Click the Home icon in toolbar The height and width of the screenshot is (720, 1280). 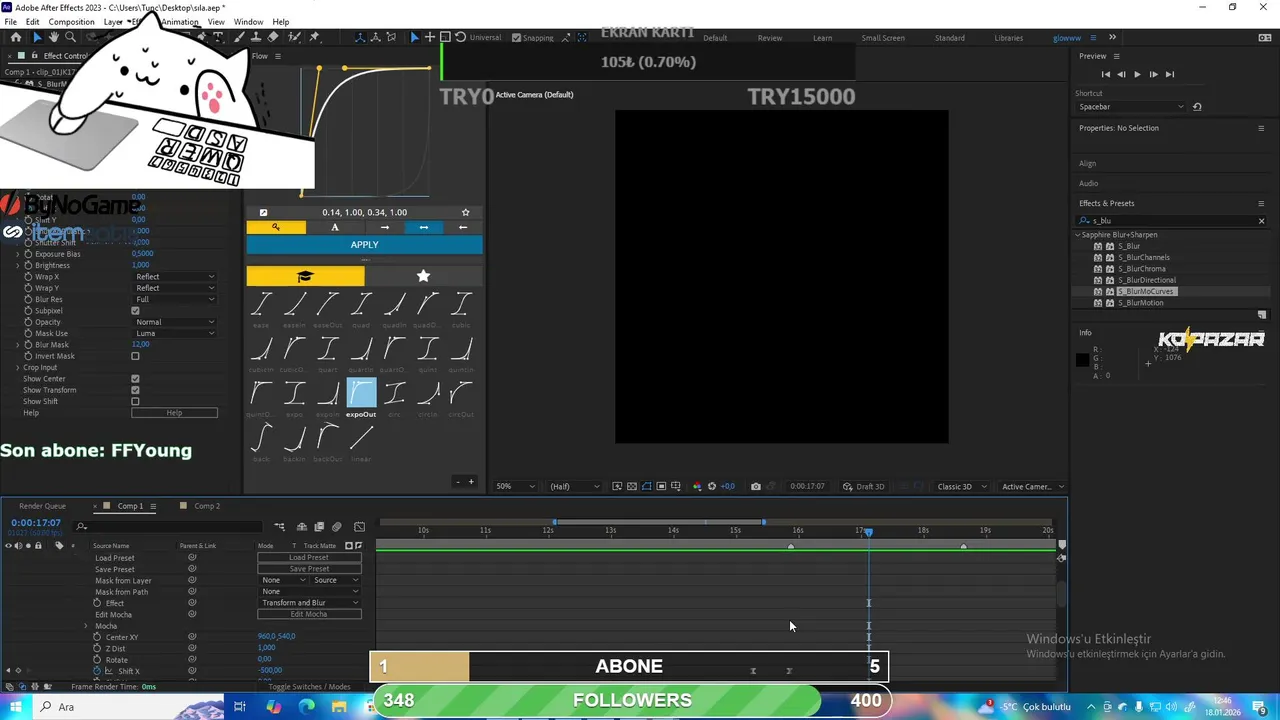tap(16, 37)
